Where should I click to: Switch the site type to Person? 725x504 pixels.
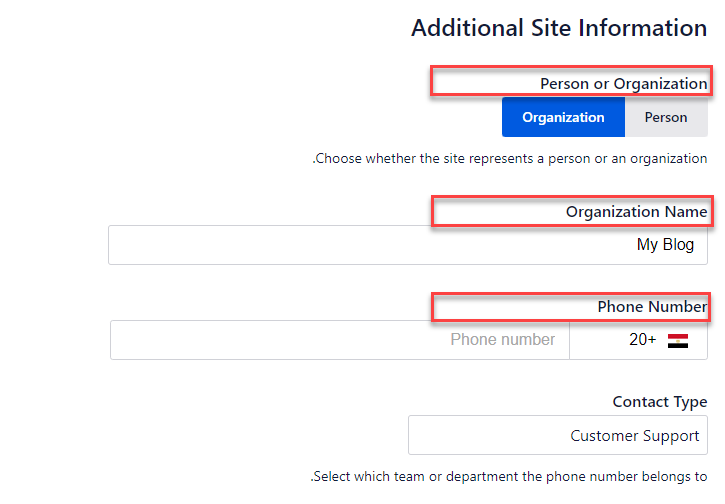[666, 117]
